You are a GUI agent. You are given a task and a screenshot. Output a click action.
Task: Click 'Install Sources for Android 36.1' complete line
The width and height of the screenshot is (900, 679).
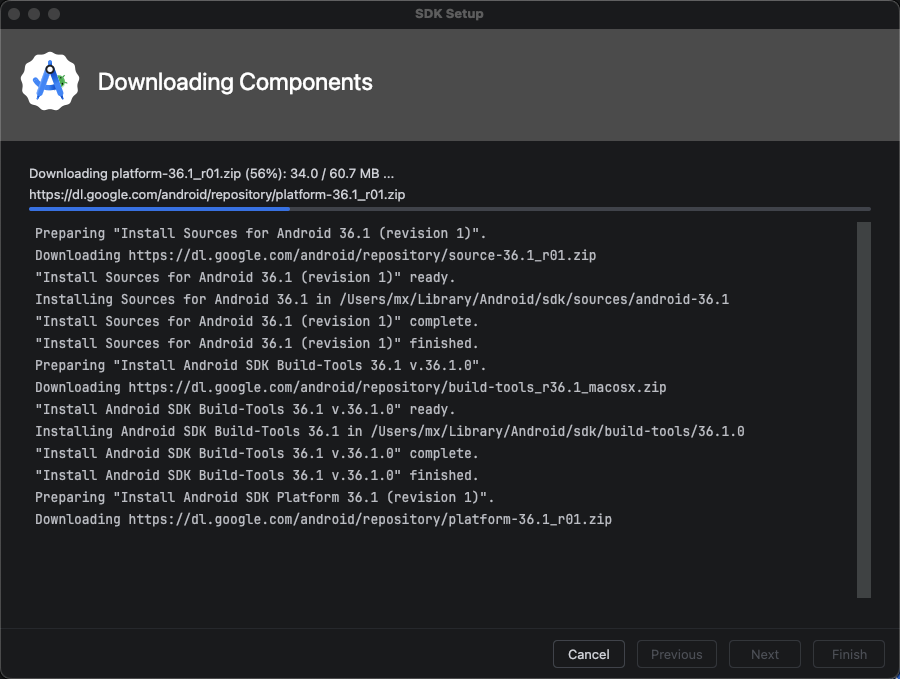[257, 321]
